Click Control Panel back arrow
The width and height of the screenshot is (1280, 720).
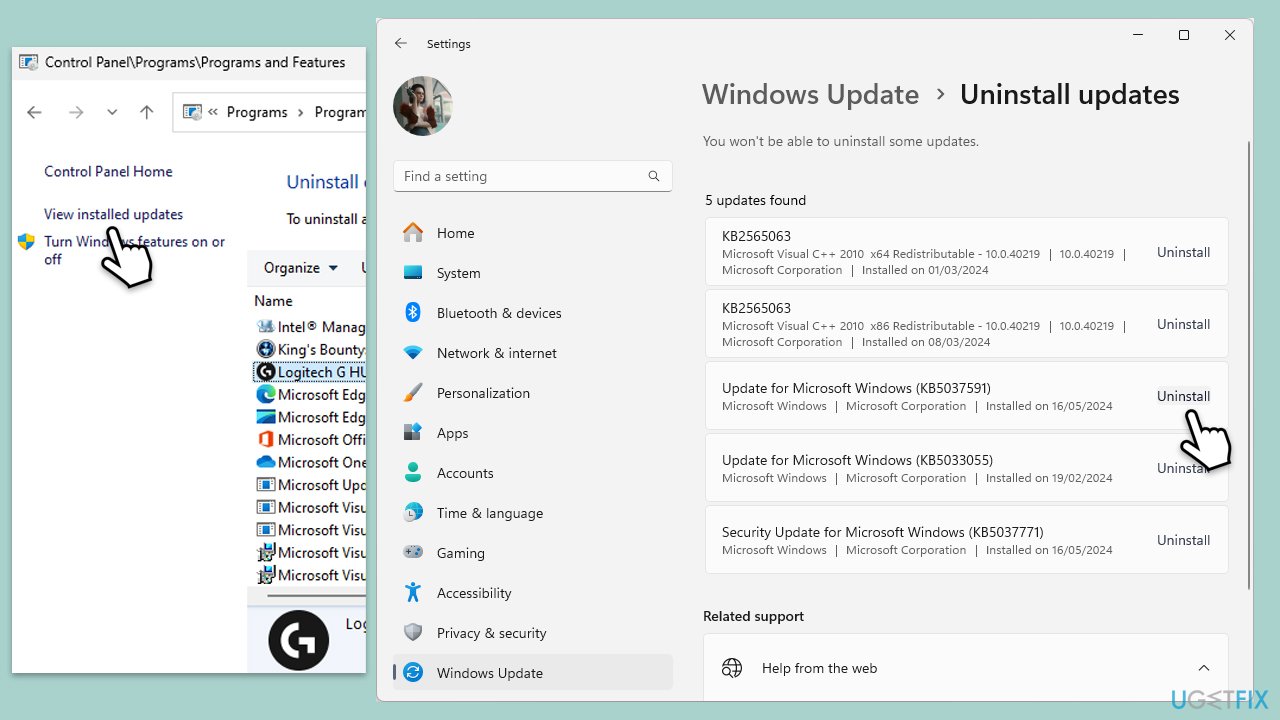(x=34, y=112)
